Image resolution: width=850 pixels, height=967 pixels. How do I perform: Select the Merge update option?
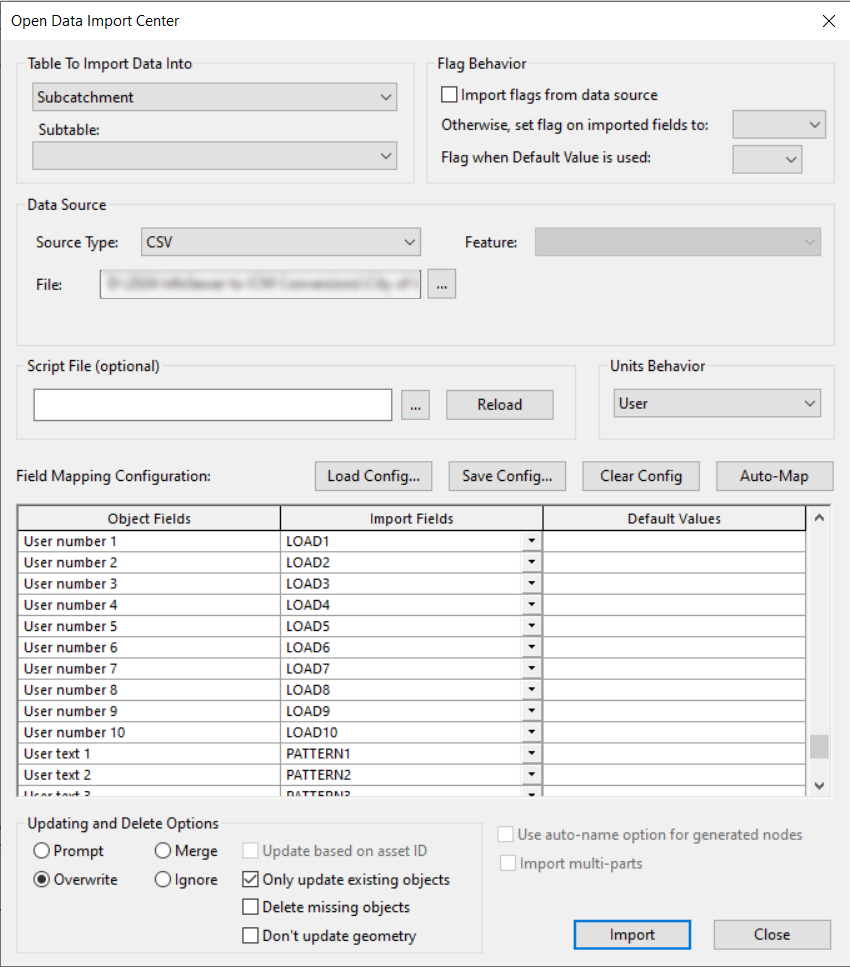[x=161, y=851]
